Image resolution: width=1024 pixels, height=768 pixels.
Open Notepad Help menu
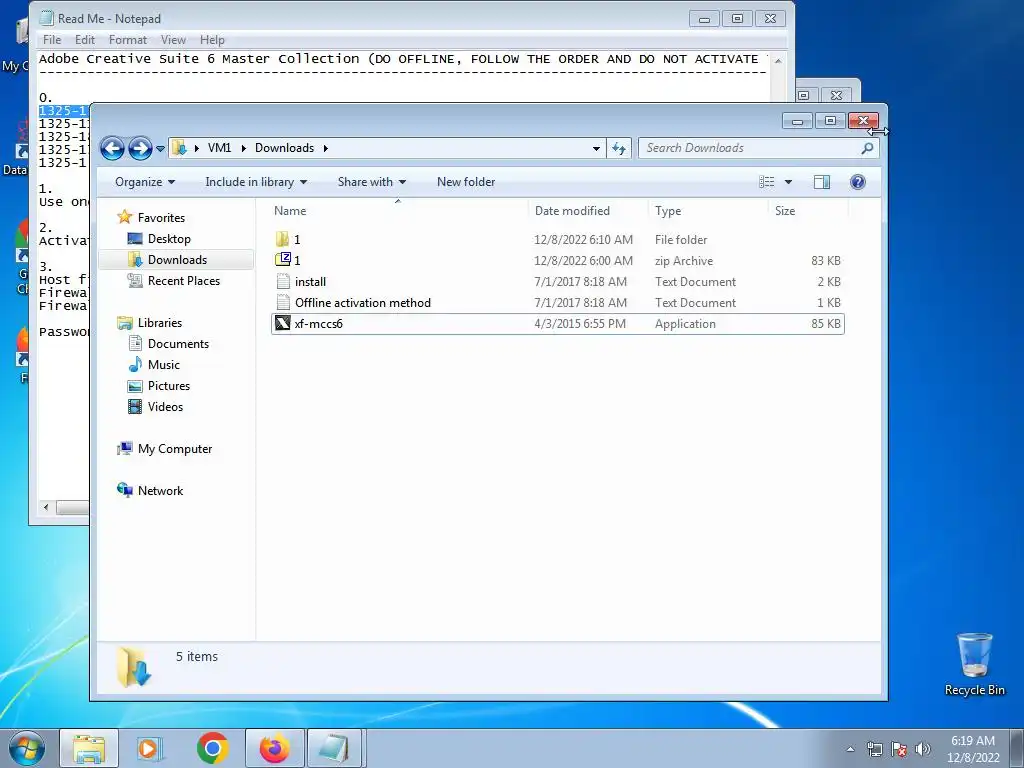point(212,40)
